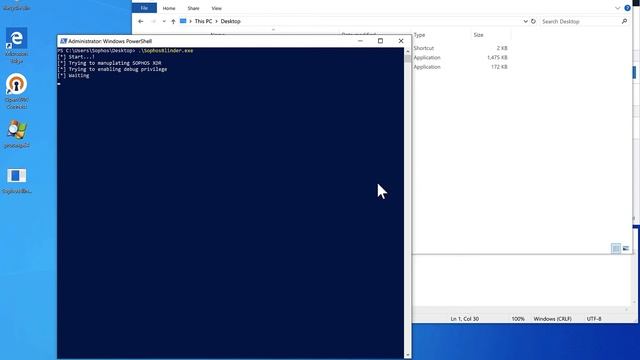640x360 pixels.
Task: Select the 172 KB Application row
Action: 460,67
